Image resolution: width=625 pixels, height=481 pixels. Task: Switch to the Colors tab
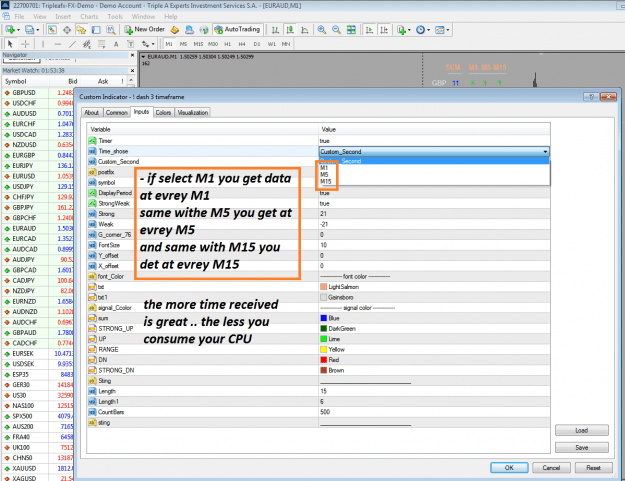pos(163,113)
